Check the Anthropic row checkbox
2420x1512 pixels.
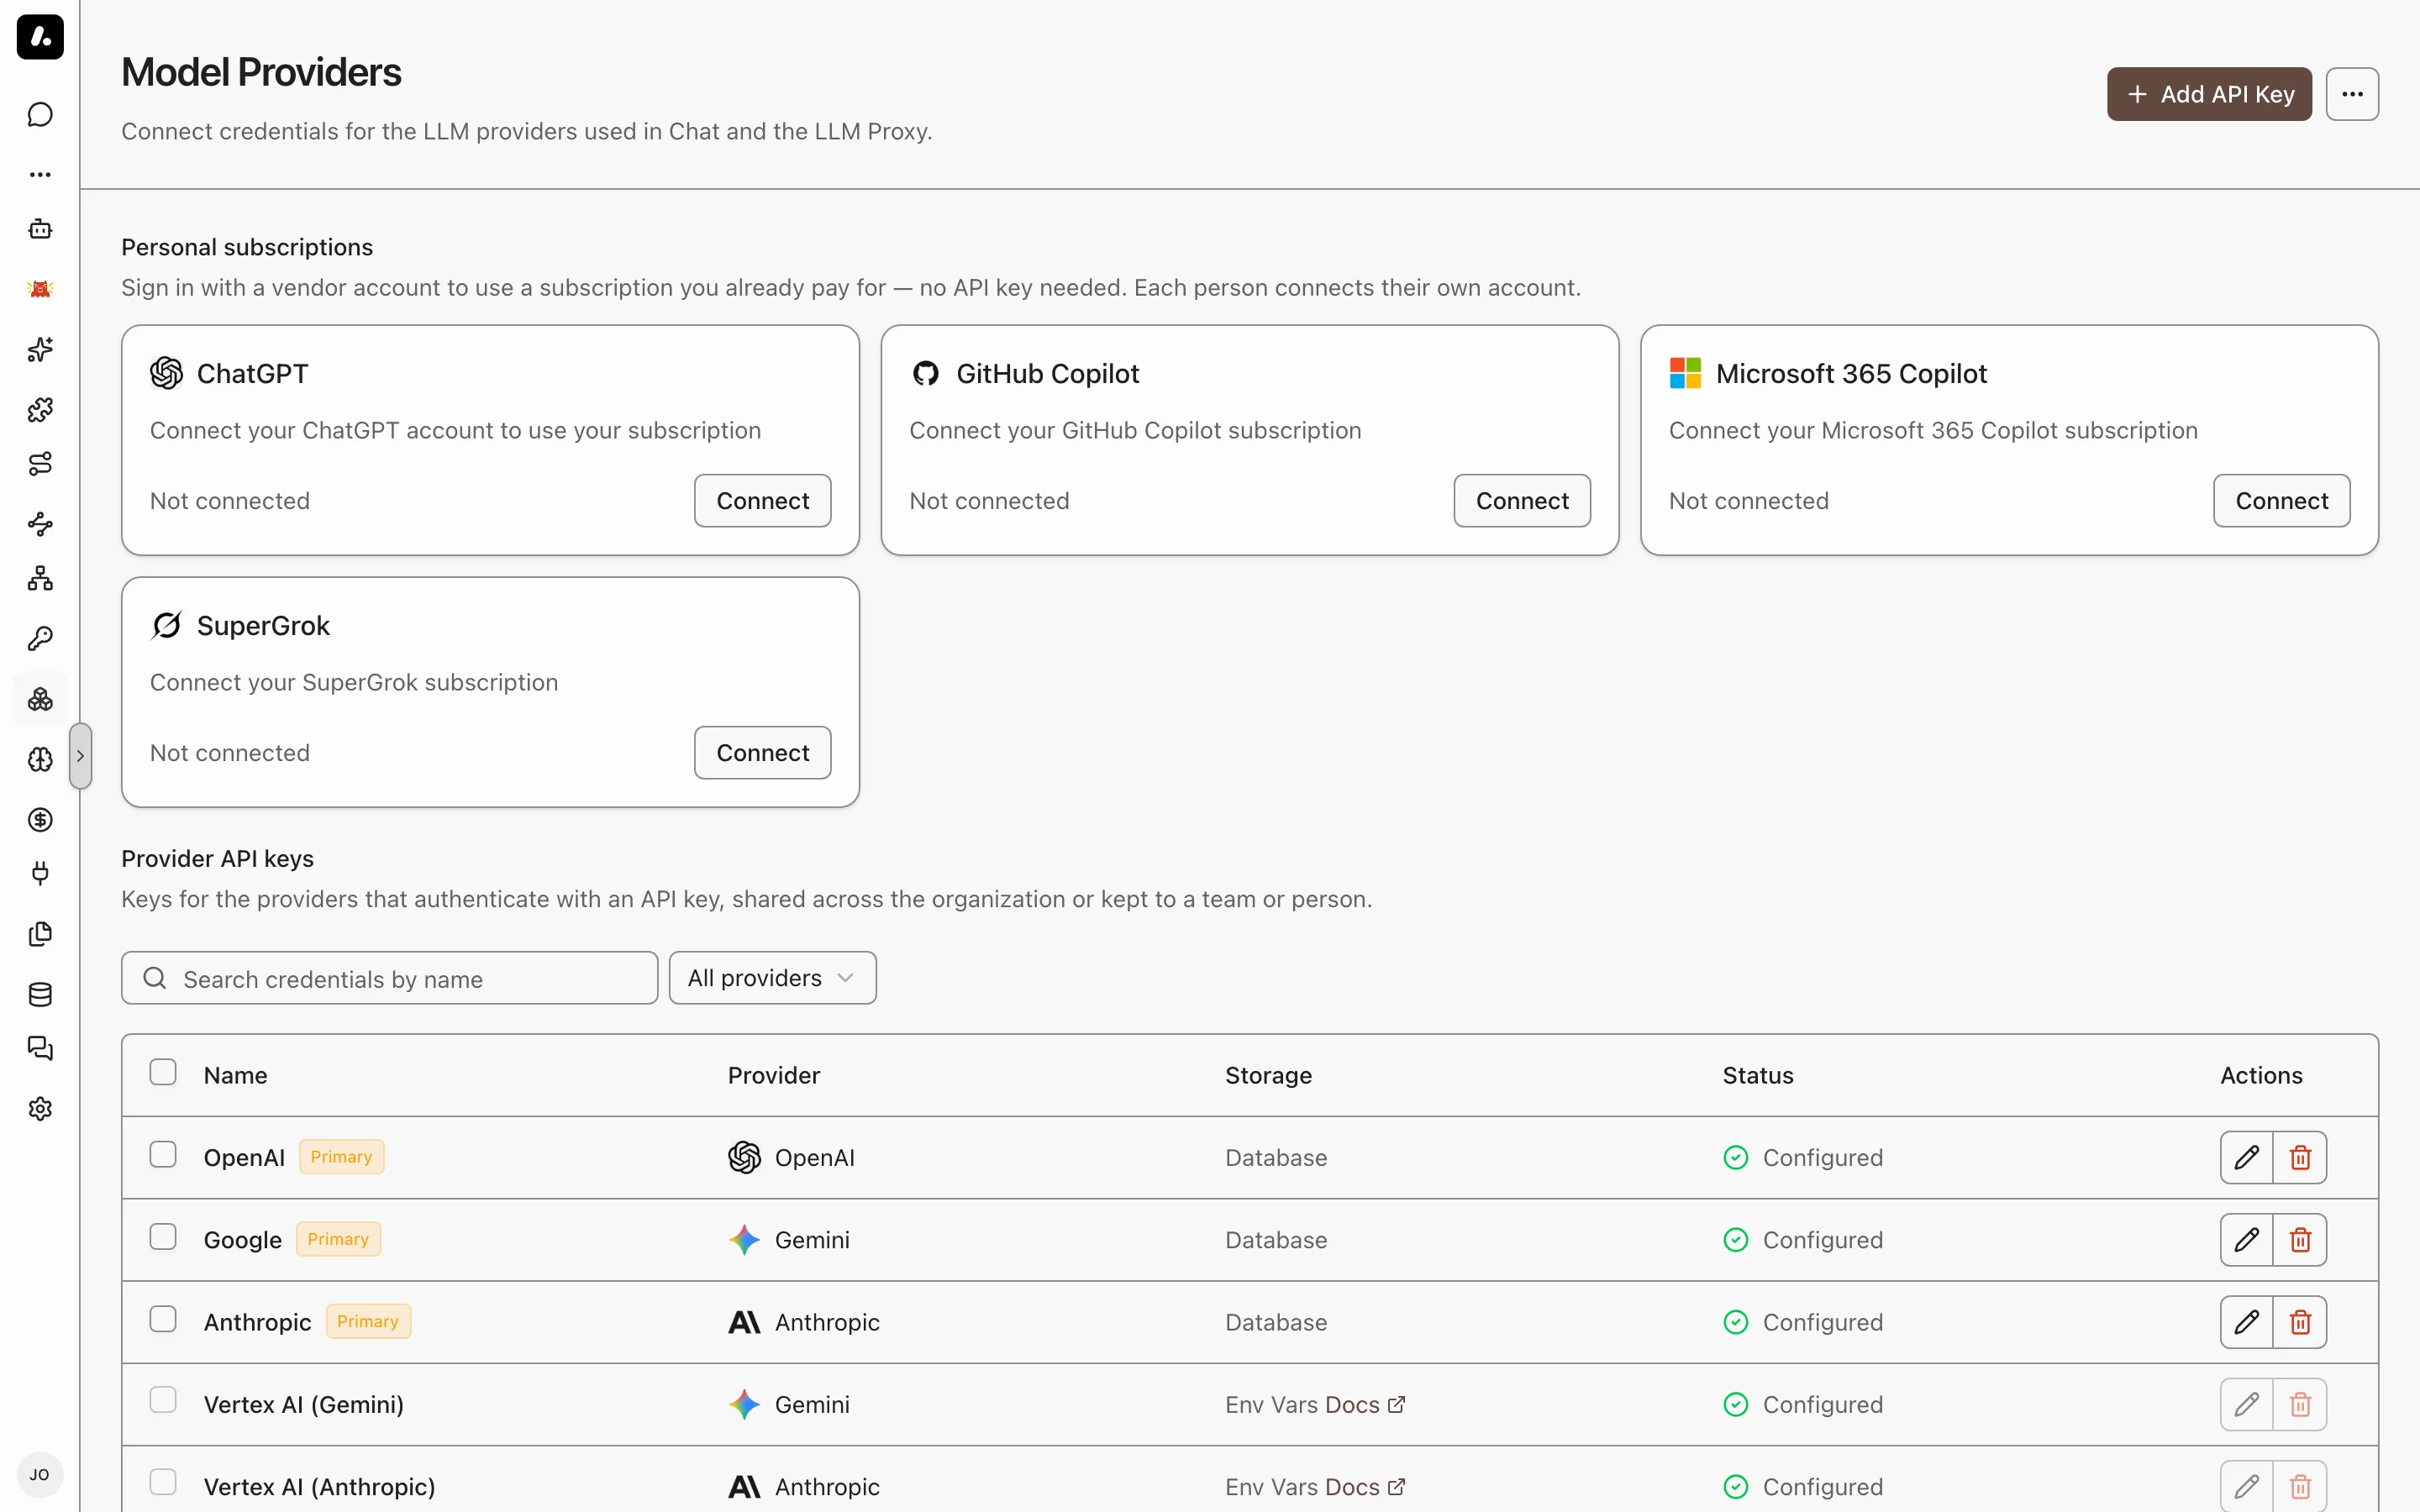163,1319
